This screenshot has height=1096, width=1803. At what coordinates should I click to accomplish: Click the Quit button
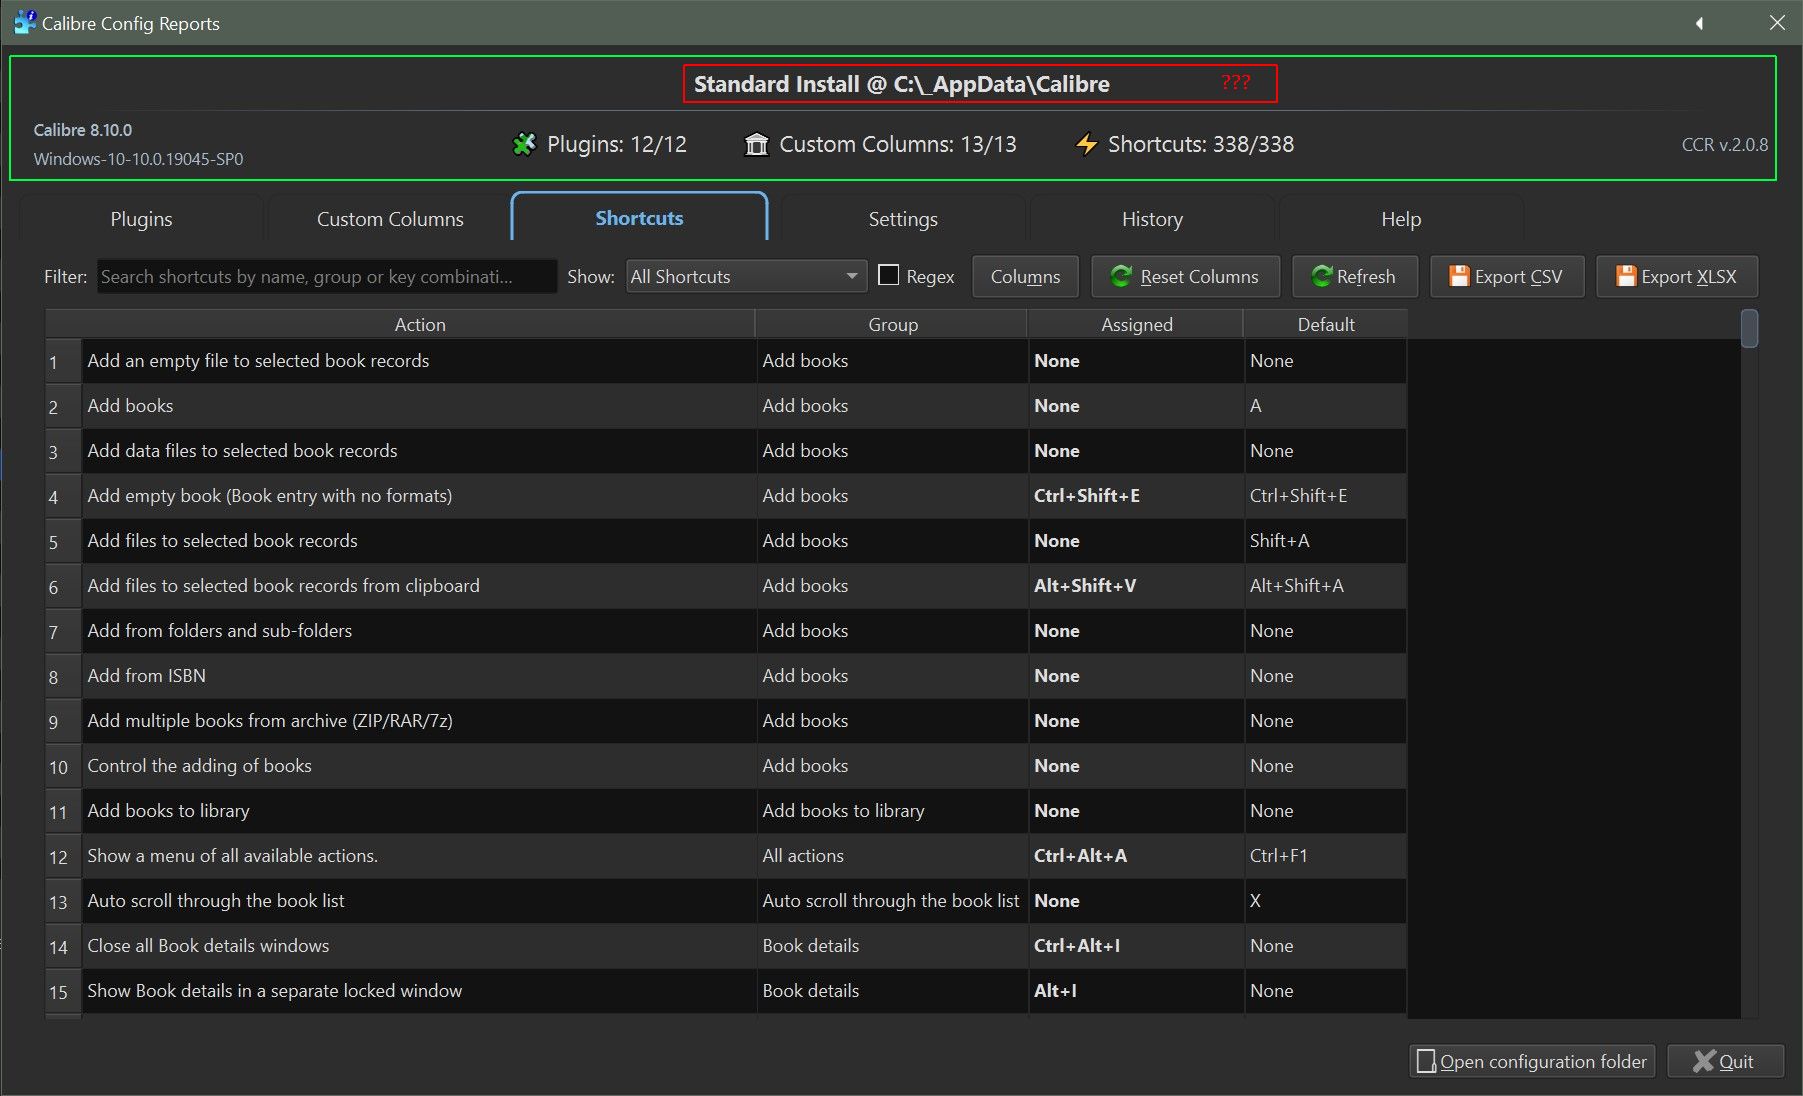point(1725,1061)
